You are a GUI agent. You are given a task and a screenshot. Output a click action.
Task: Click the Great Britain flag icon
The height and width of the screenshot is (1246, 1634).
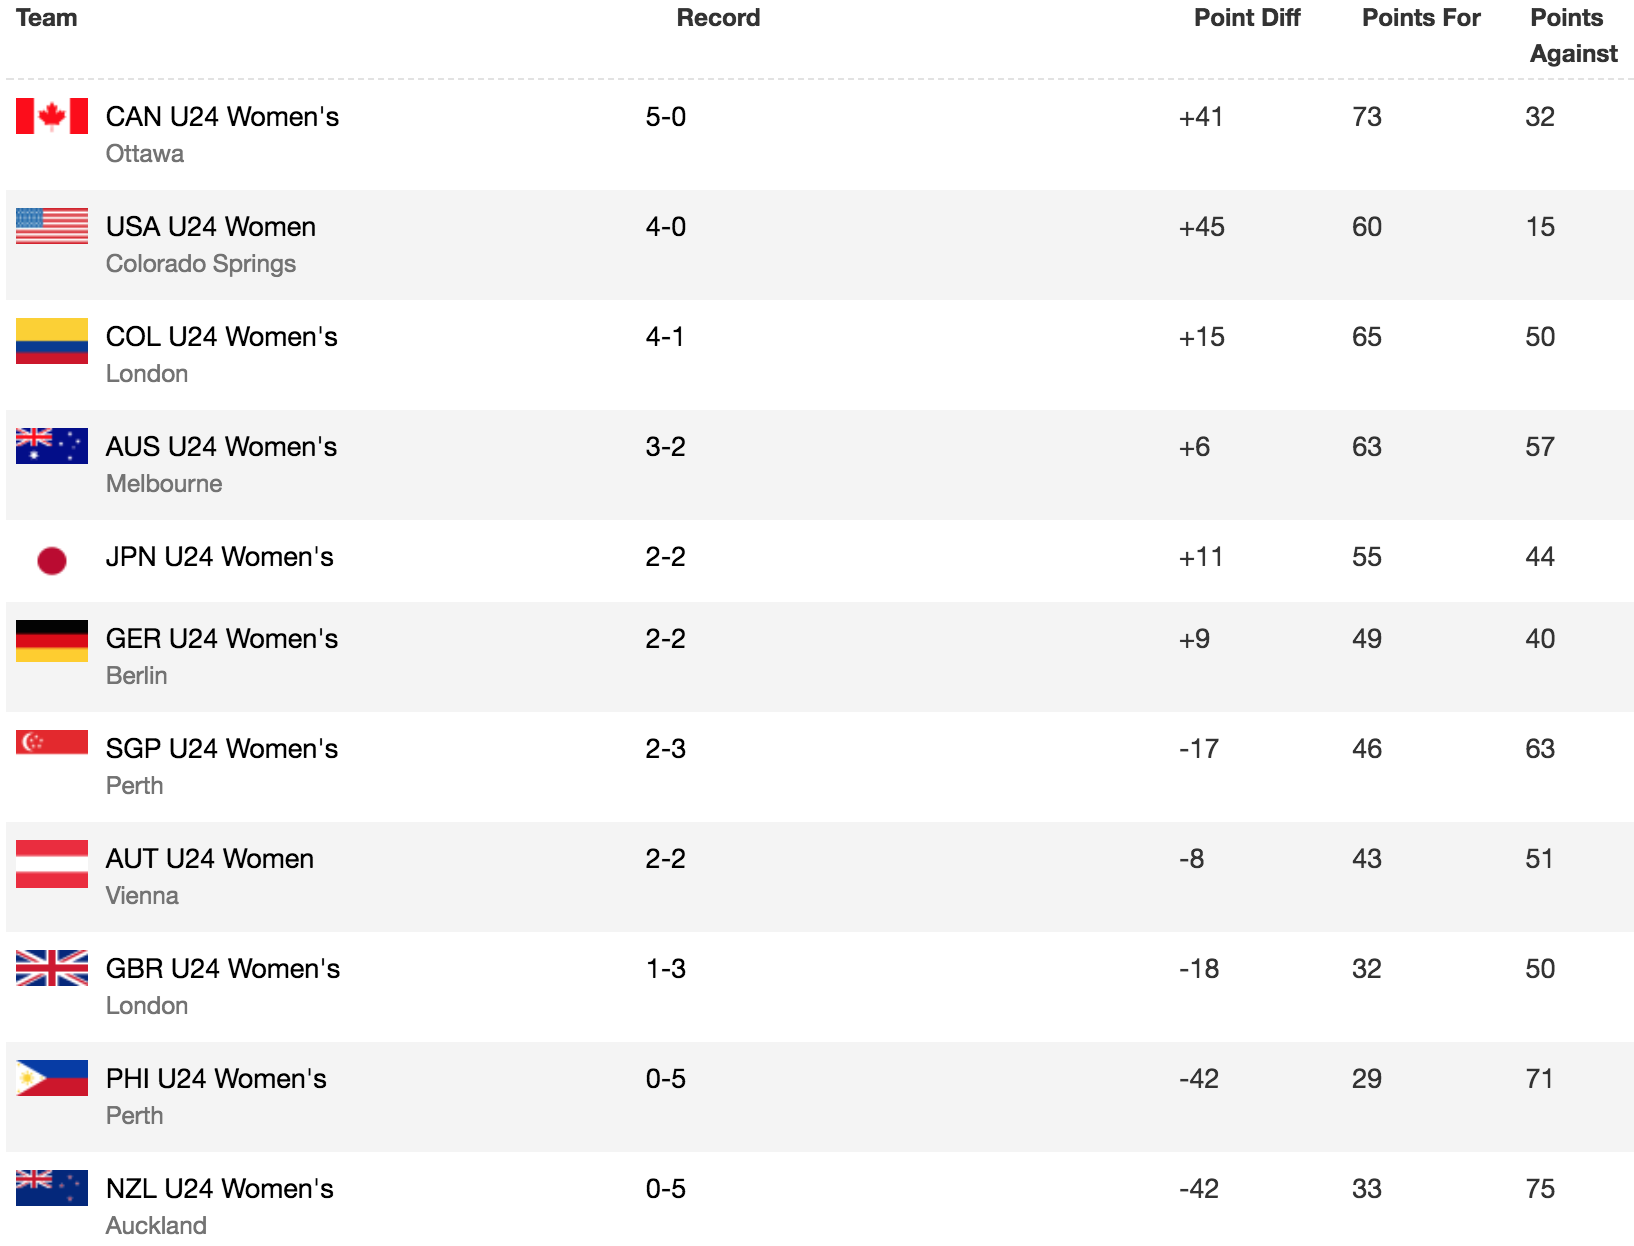click(52, 968)
